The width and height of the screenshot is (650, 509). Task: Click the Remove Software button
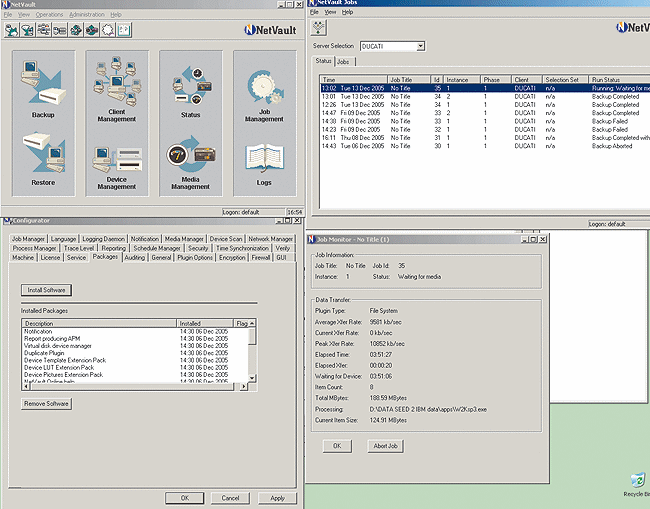coord(46,404)
